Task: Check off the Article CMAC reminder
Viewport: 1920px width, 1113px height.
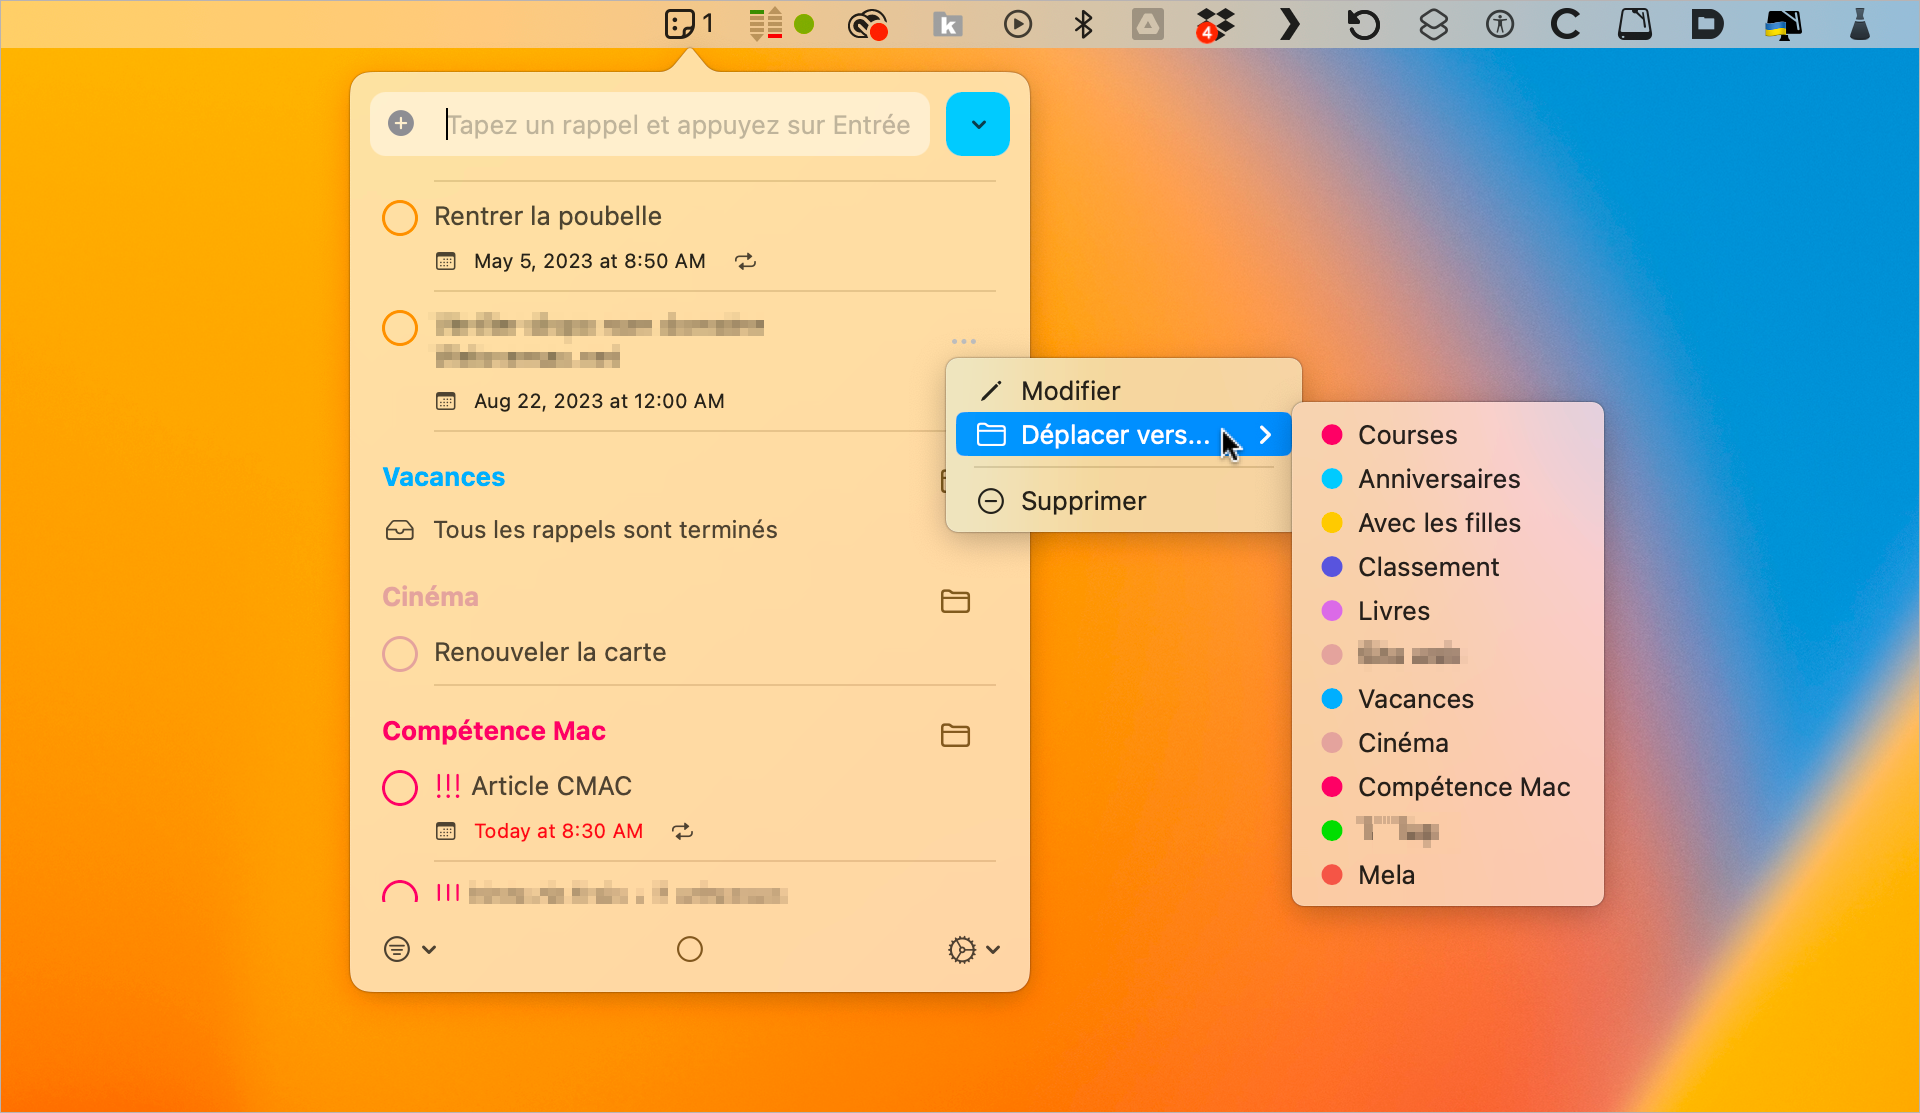Action: [400, 787]
